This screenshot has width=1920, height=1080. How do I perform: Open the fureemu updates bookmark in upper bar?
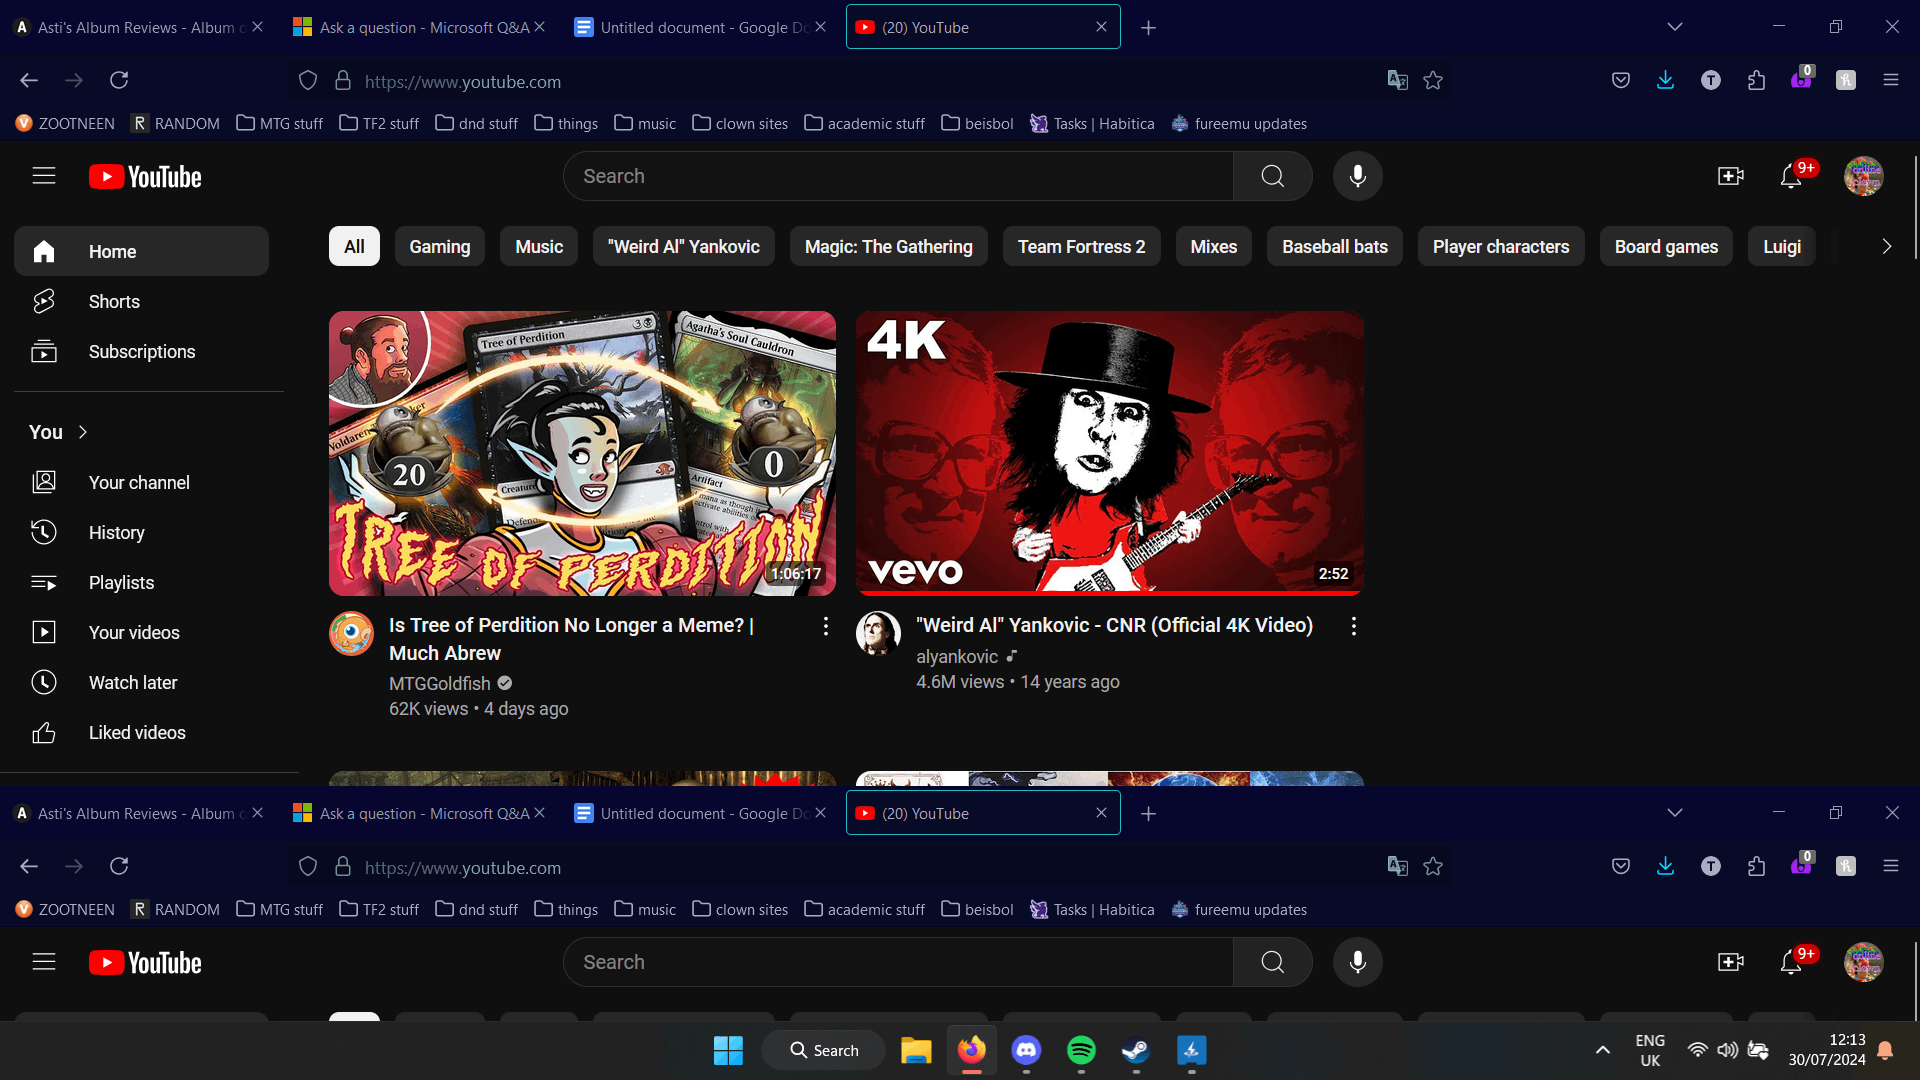[1239, 123]
